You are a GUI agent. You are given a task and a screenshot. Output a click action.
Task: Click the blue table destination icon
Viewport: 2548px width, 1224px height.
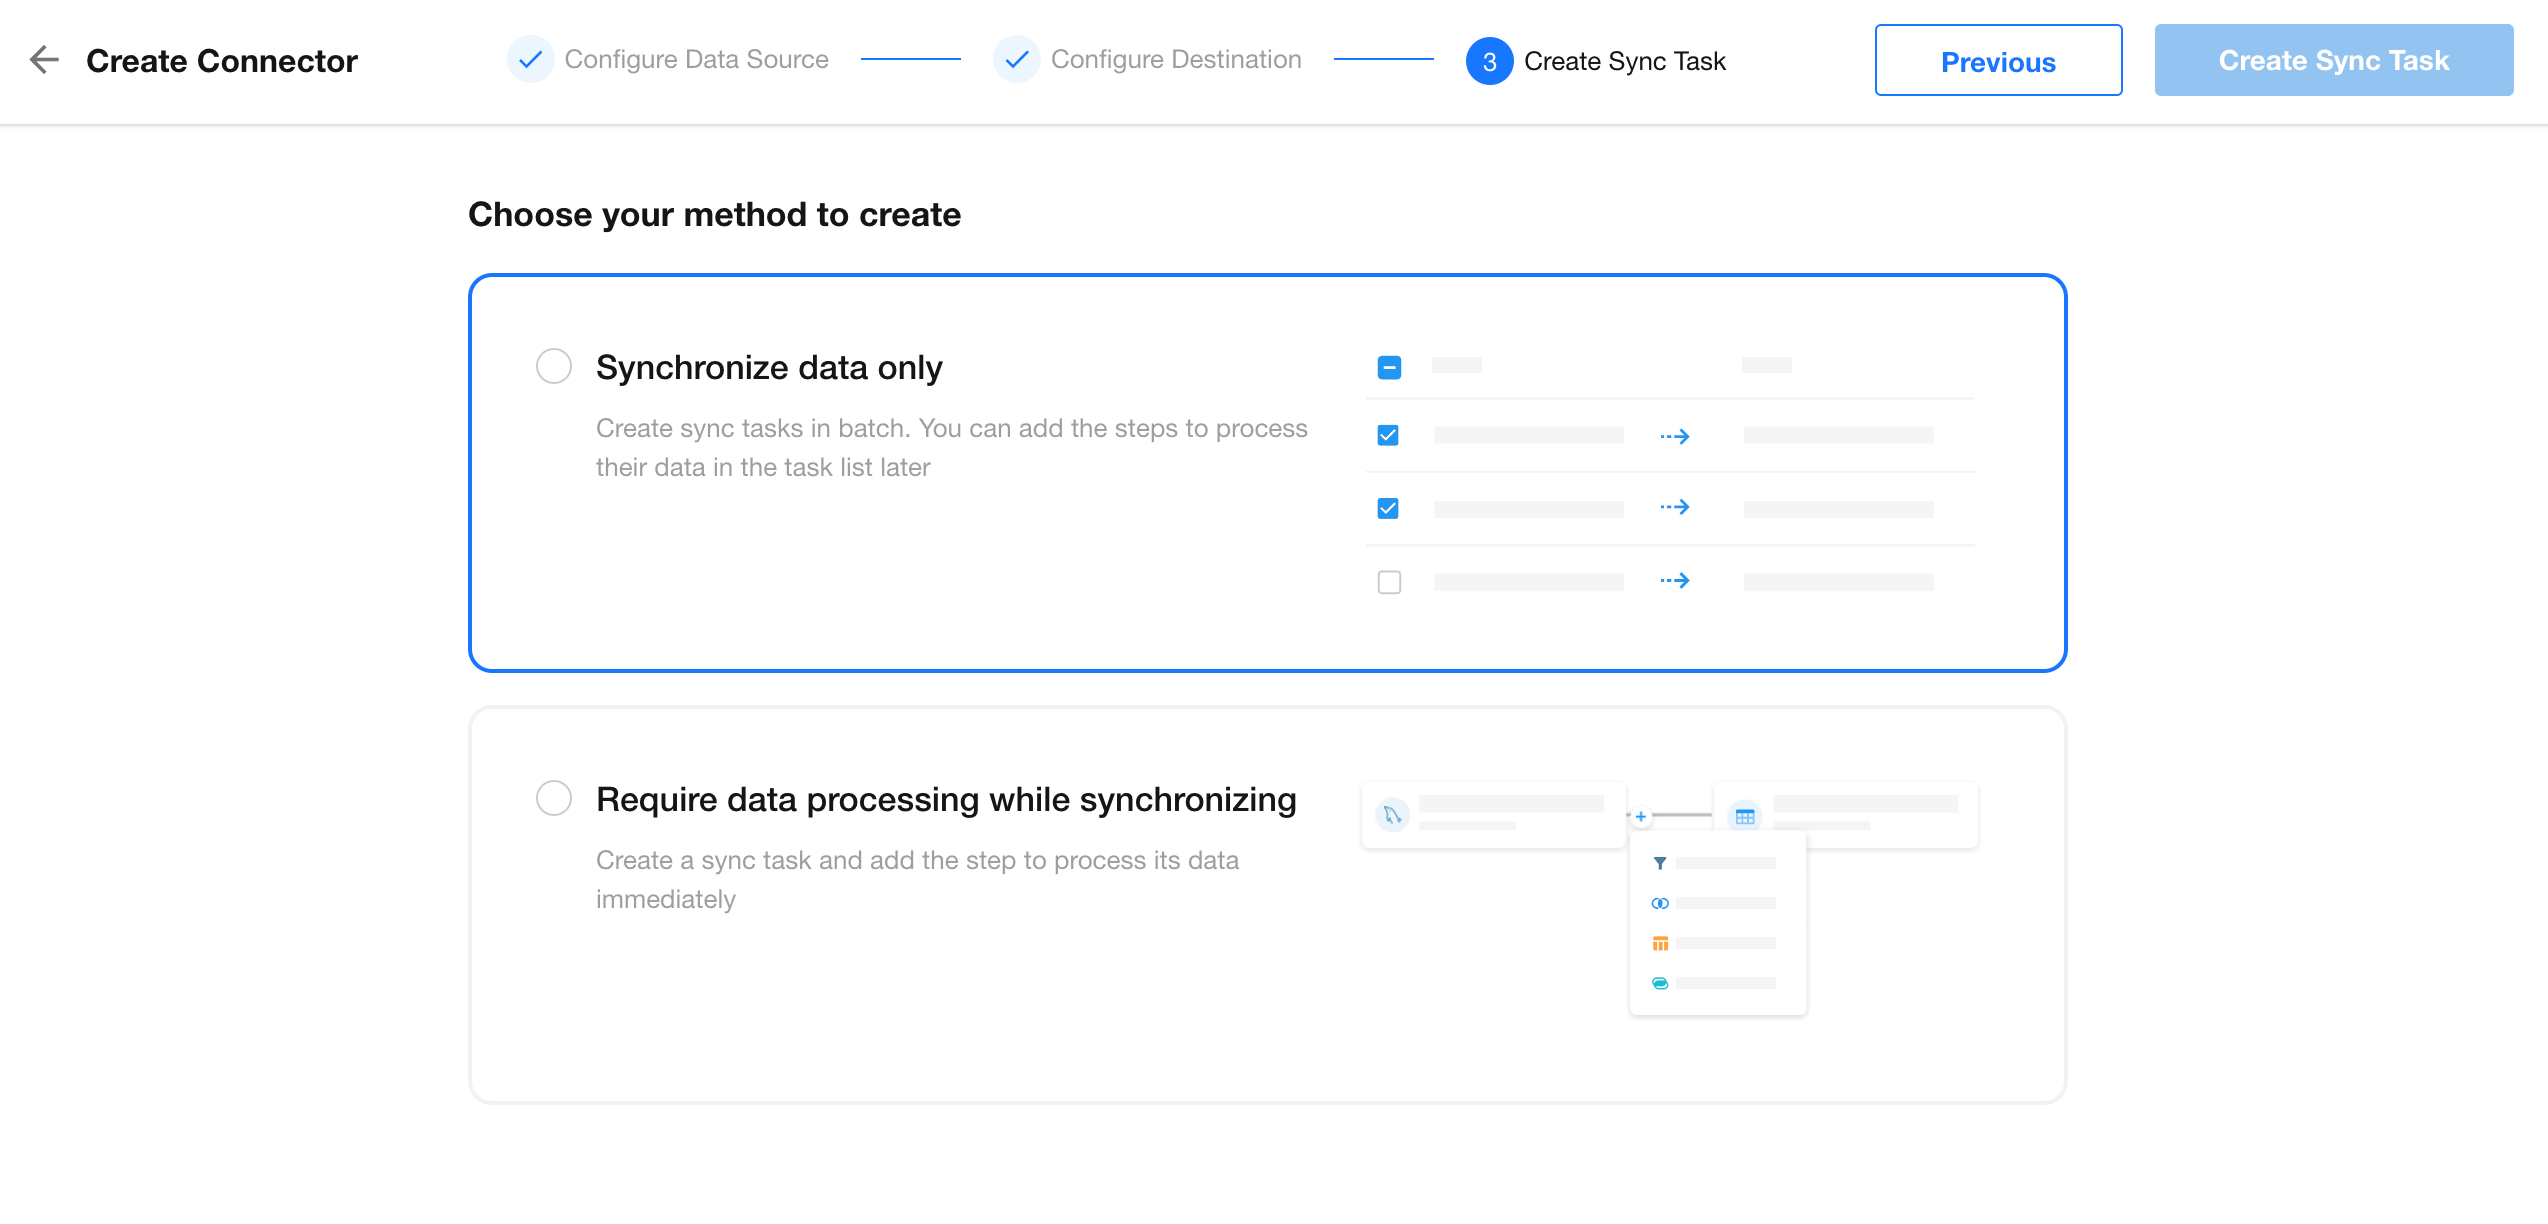pyautogui.click(x=1745, y=816)
